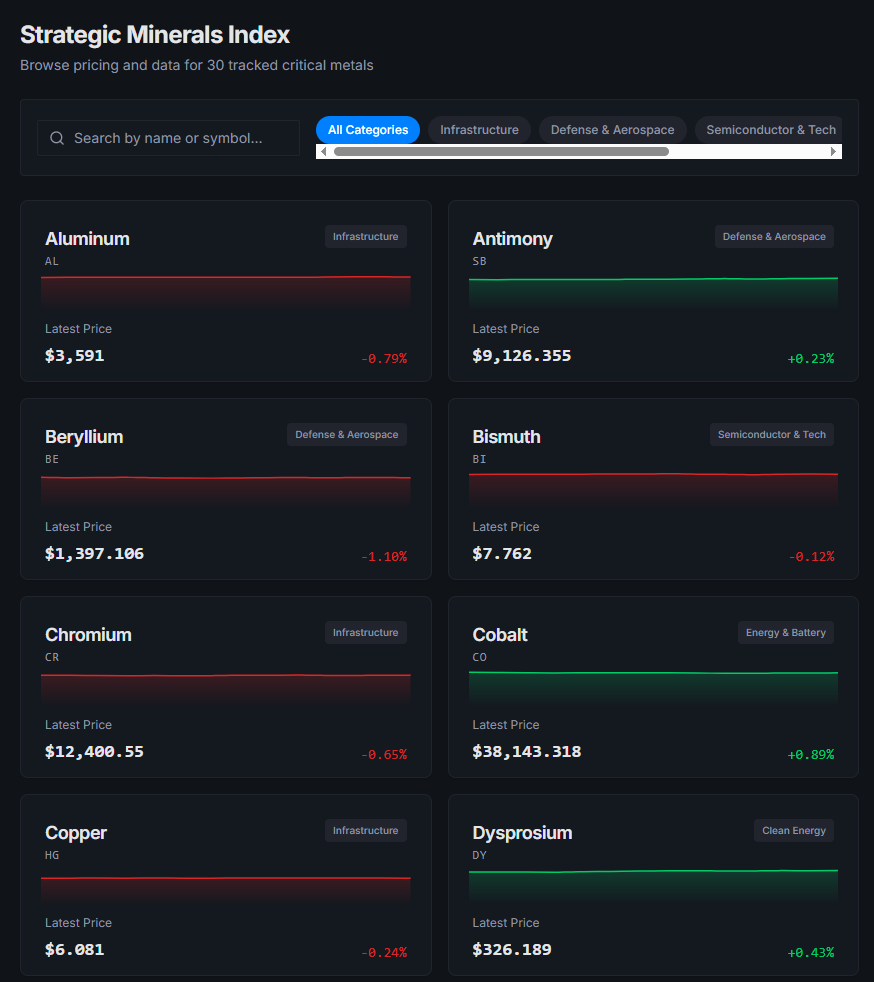Click the horizontal category scrollbar thumb
The width and height of the screenshot is (874, 982).
(x=500, y=152)
